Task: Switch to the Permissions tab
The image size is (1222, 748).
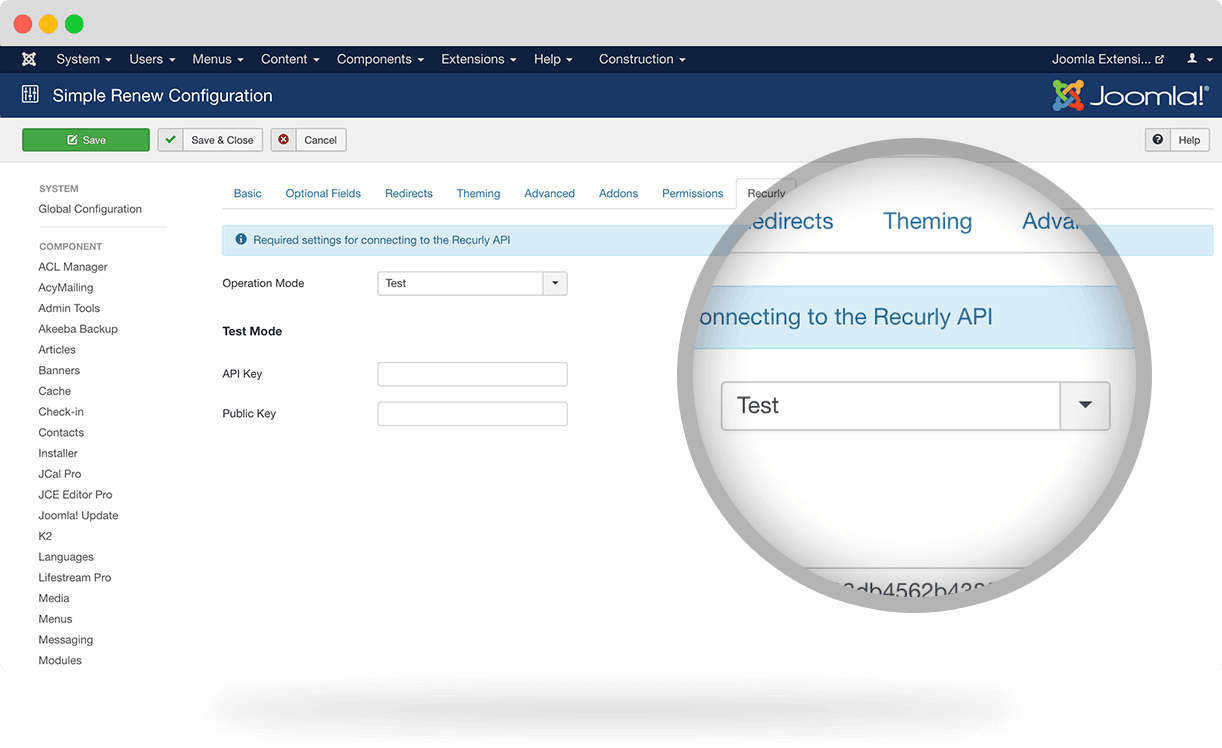Action: click(692, 193)
